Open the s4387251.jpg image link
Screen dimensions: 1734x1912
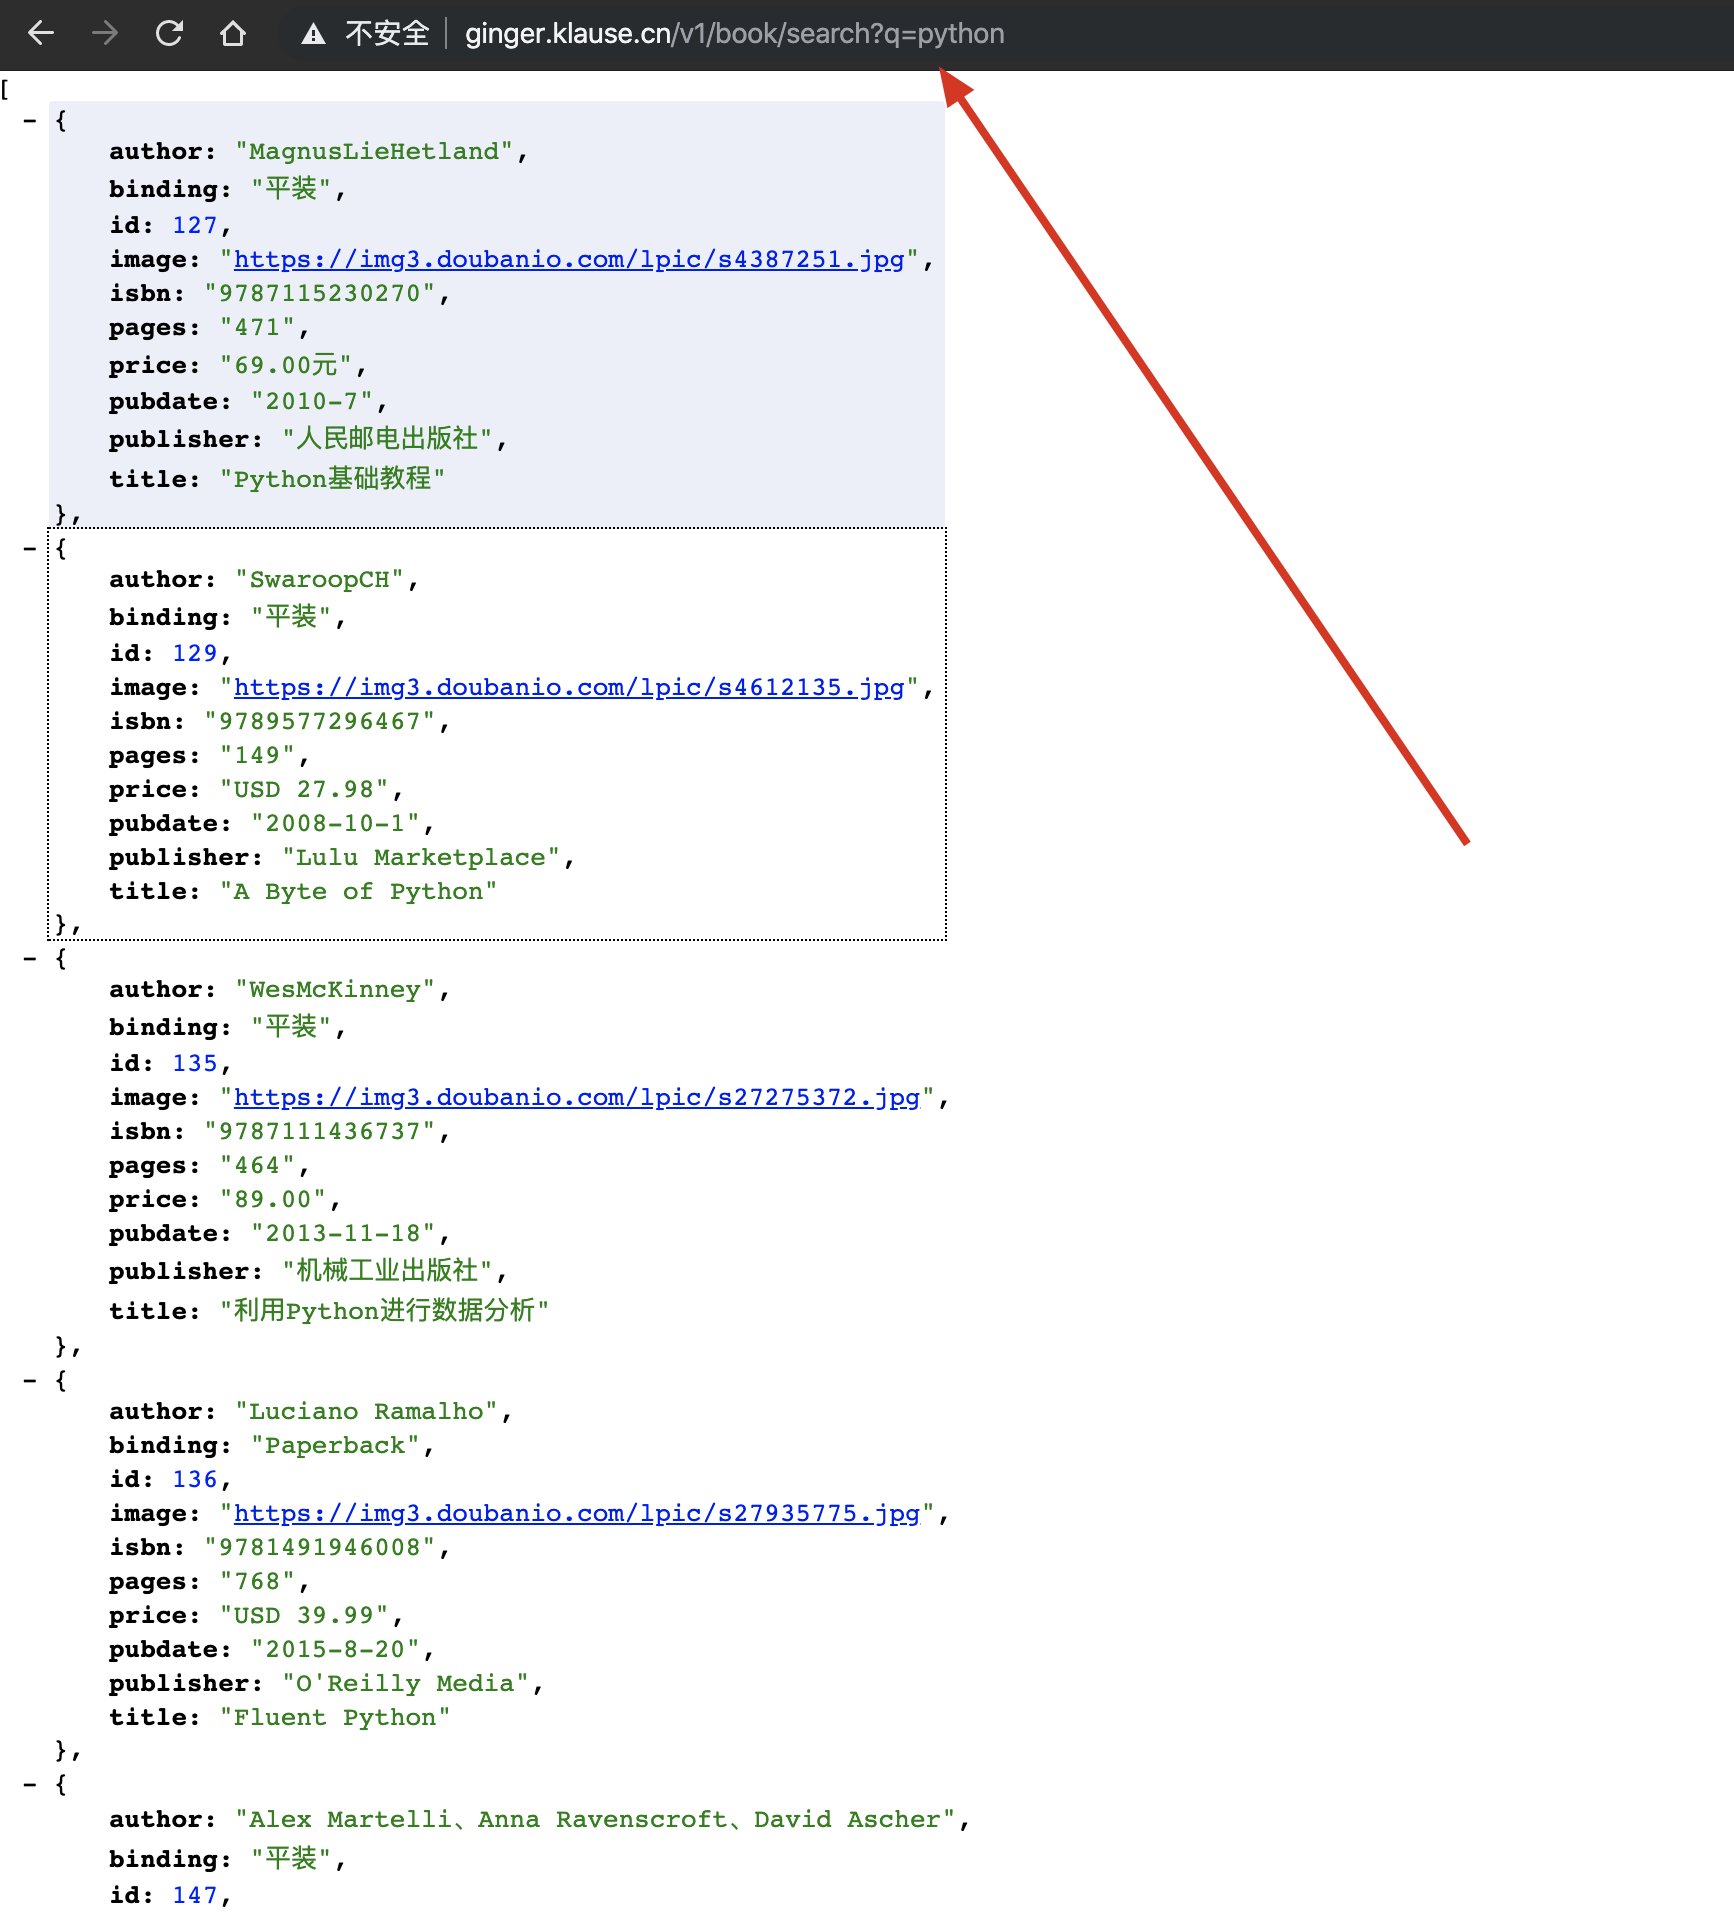[568, 260]
